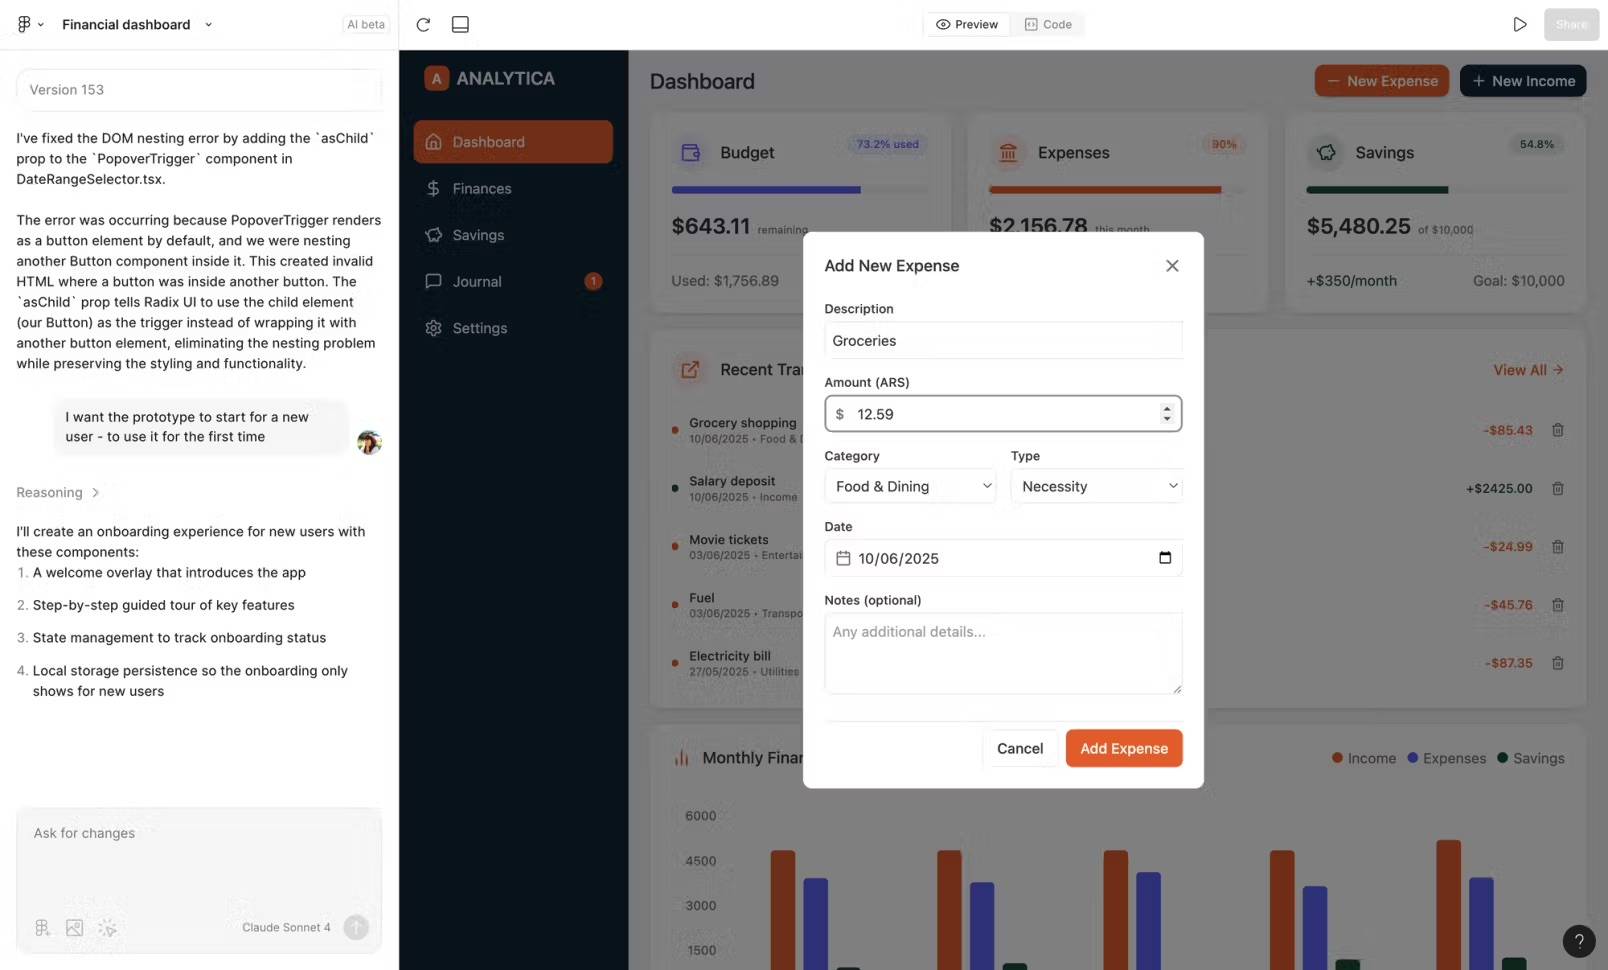Click the refresh preview icon

(x=423, y=24)
